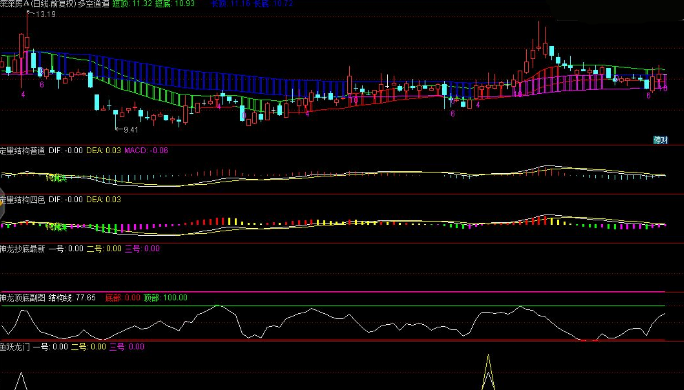The width and height of the screenshot is (684, 390).
Task: Click the white spike in bottom-left panel
Action: 21,381
